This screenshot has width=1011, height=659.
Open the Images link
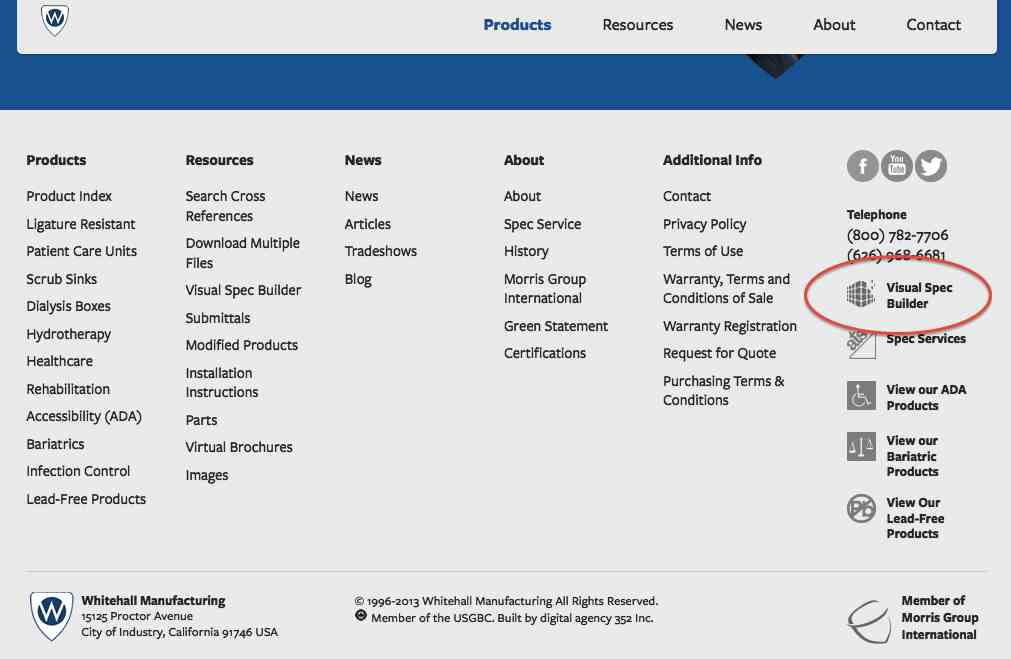coord(206,476)
